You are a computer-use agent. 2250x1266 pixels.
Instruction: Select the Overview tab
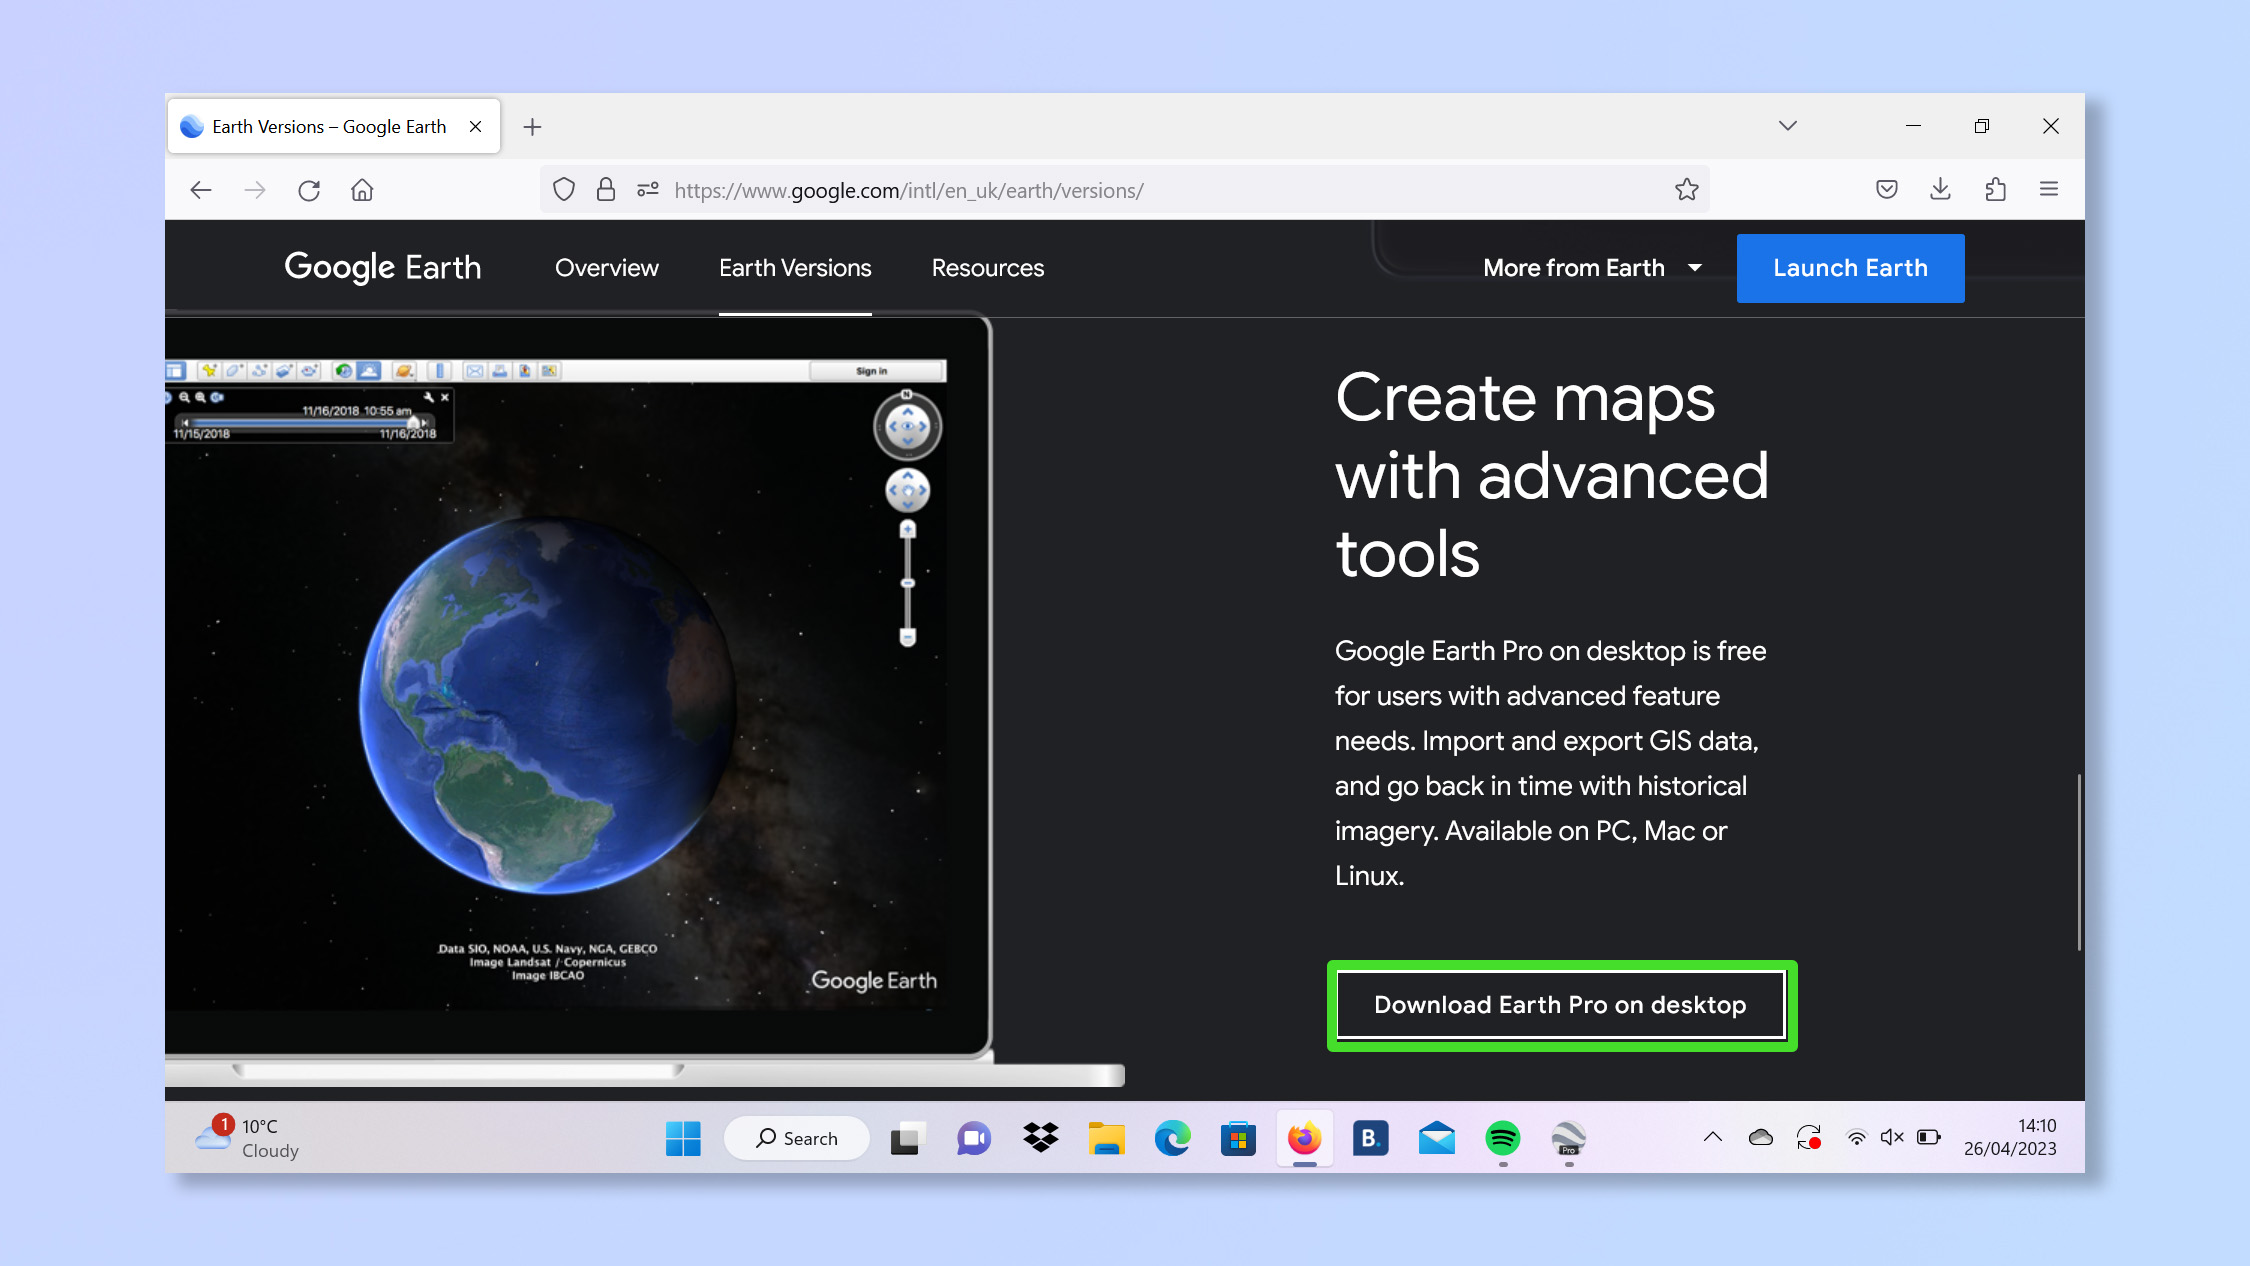coord(607,267)
